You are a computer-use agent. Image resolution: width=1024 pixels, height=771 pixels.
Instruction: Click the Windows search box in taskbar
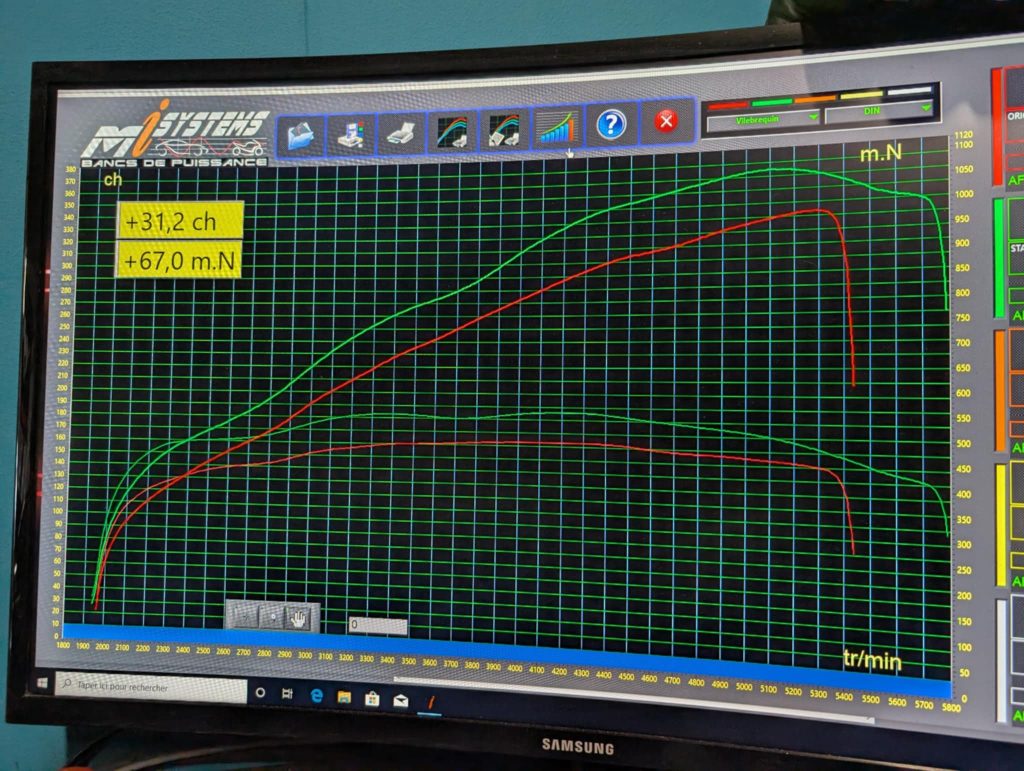150,687
